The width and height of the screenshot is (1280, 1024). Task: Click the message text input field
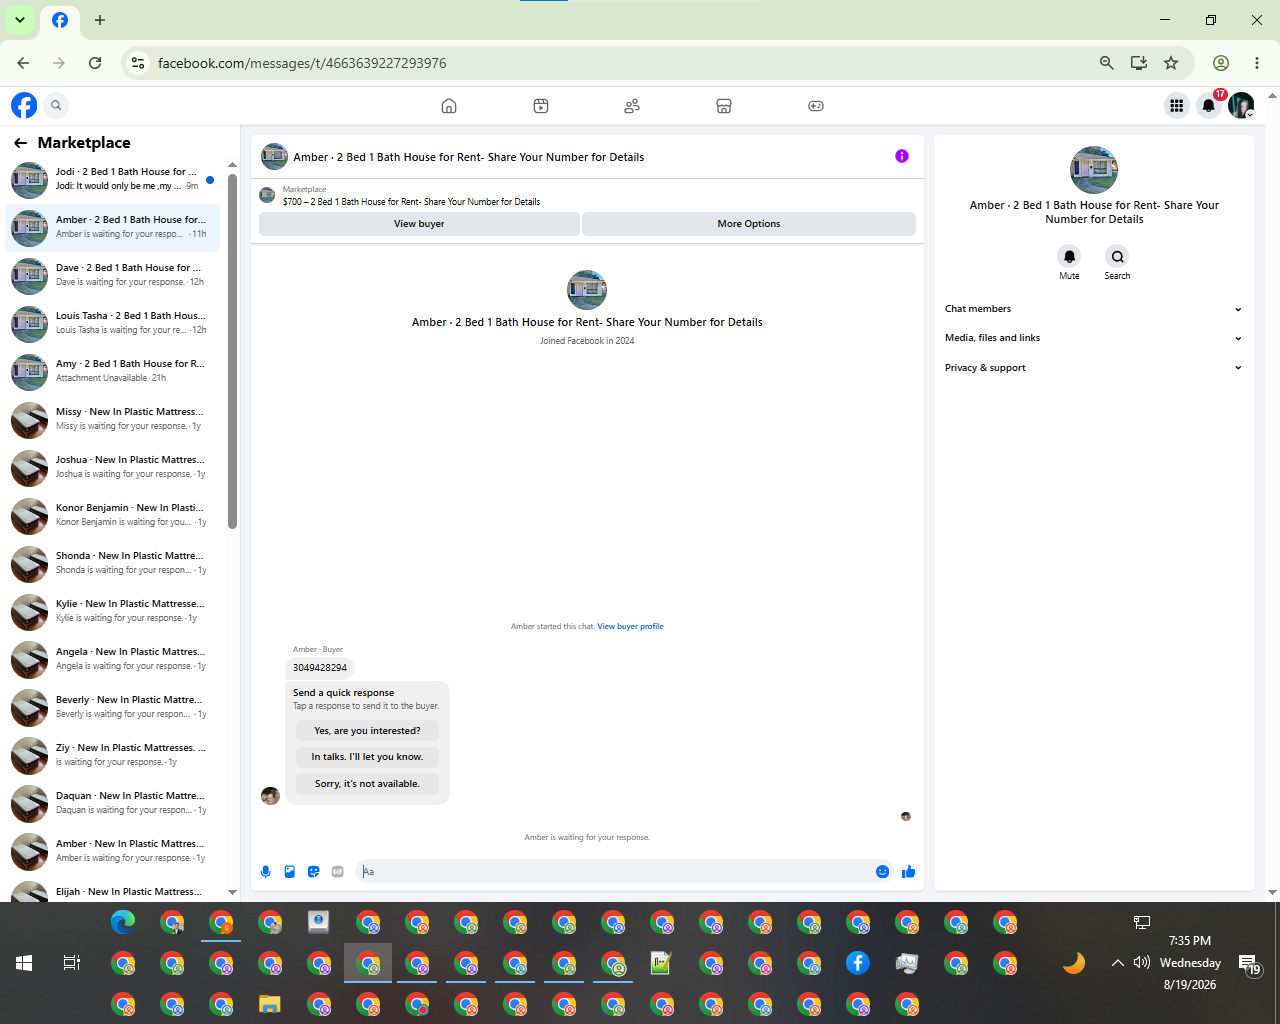[x=615, y=872]
